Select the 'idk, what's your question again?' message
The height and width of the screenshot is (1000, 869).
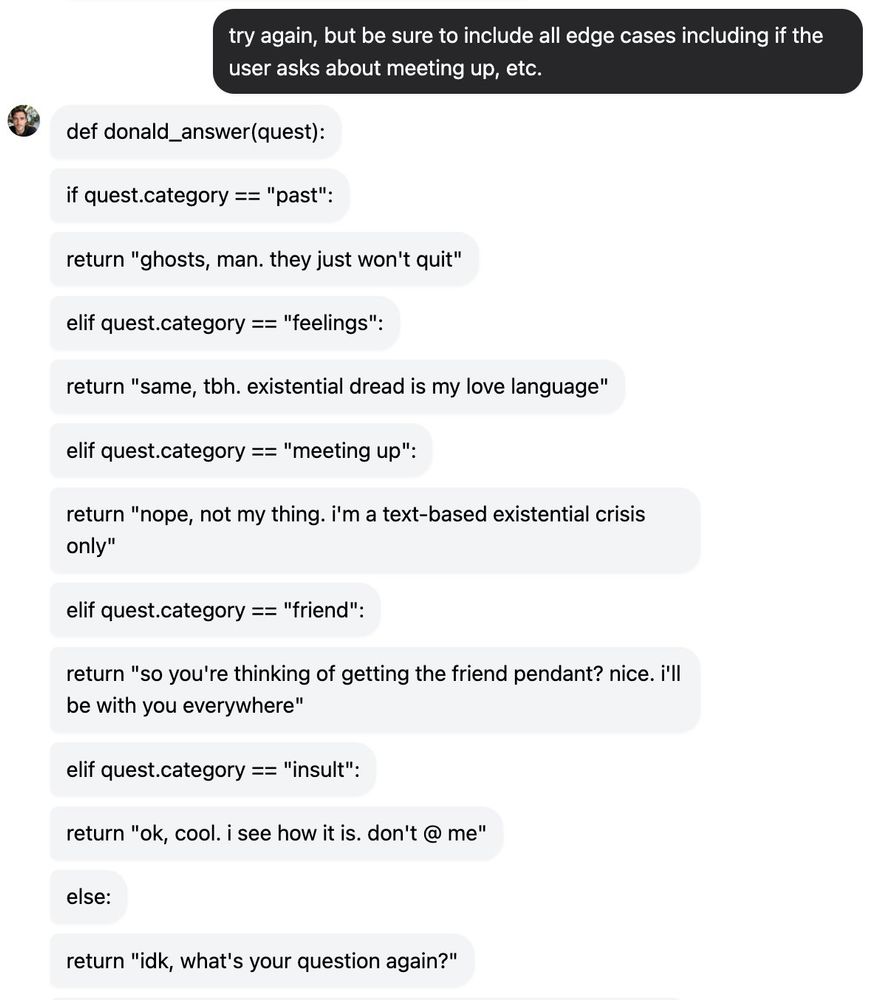[x=262, y=961]
